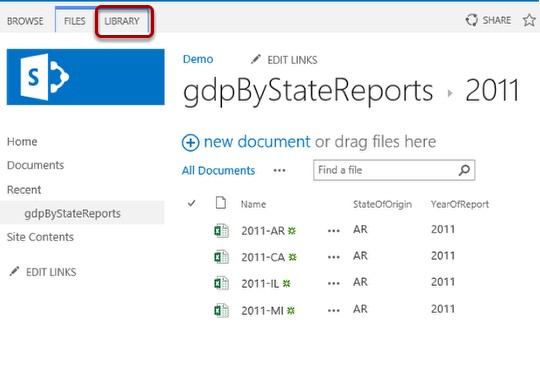Screen dimensions: 540x376
Task: Open the 2011-IL document
Action: (x=260, y=284)
